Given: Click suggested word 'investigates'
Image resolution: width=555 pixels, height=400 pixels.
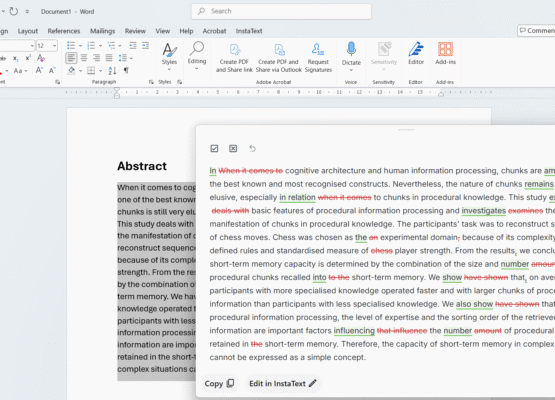Looking at the screenshot, I should click(484, 211).
